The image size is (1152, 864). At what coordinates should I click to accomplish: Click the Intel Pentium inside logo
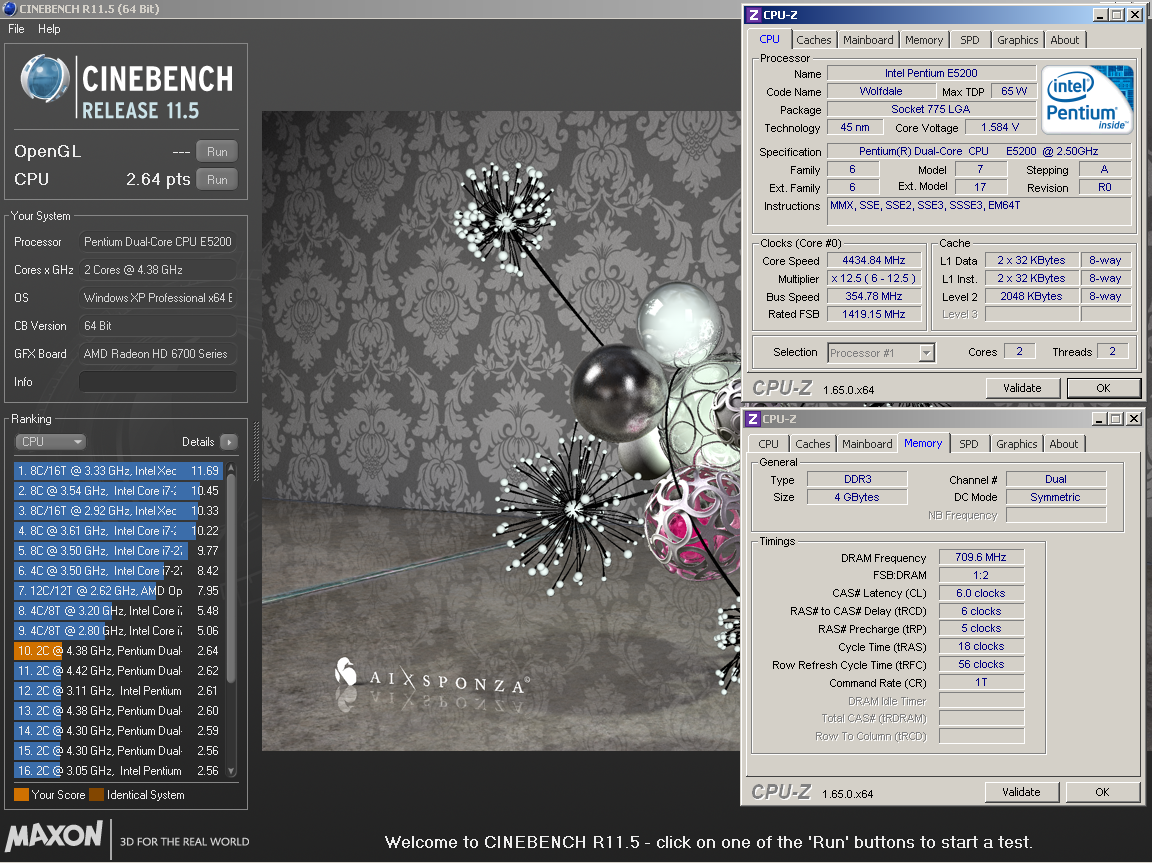[x=1087, y=99]
